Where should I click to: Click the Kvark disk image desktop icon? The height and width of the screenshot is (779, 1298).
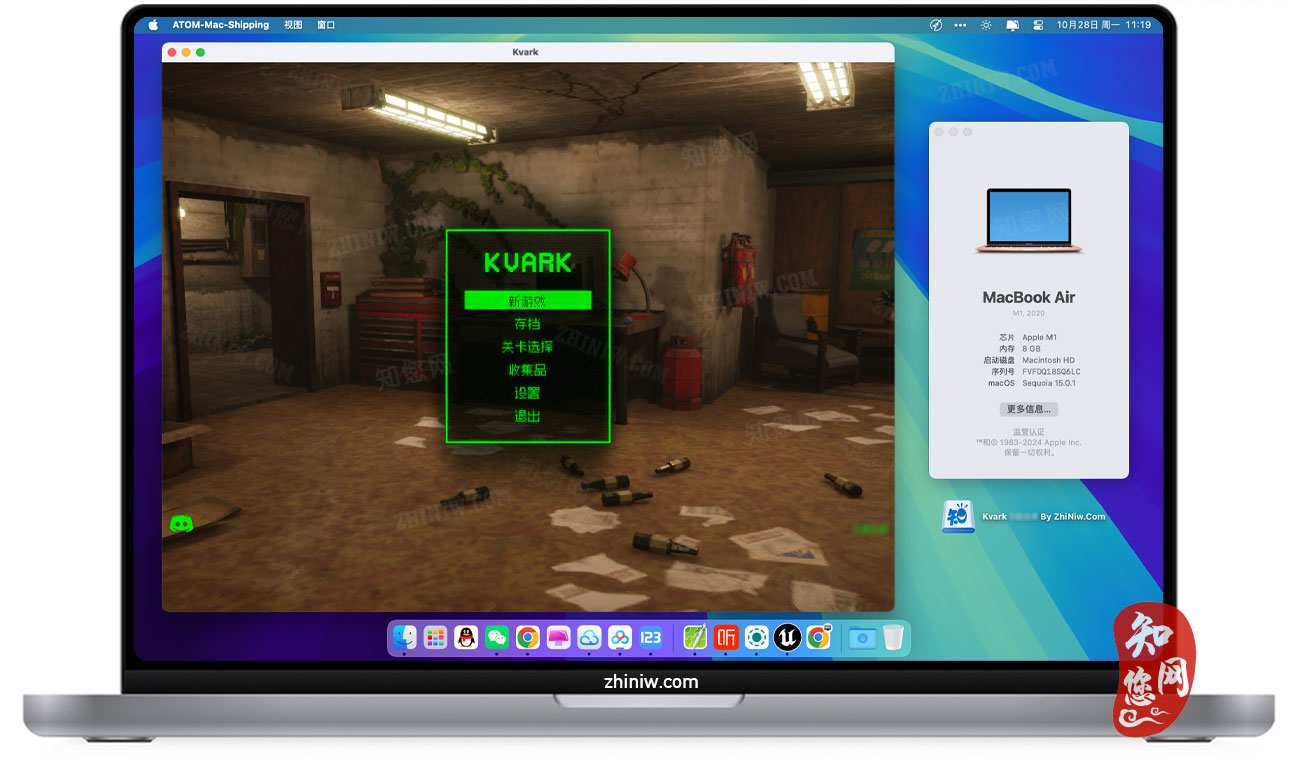[x=958, y=517]
